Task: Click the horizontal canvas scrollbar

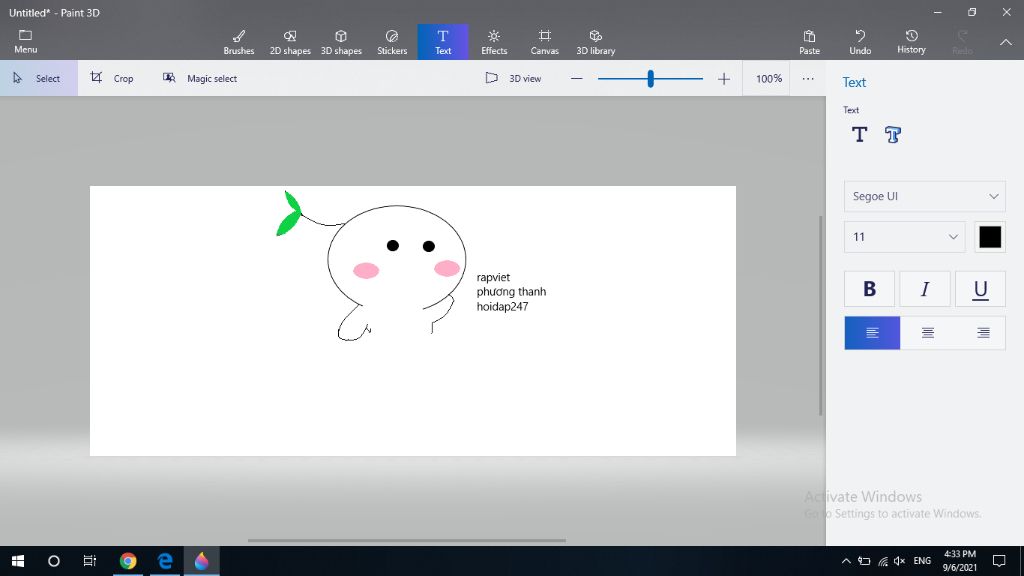Action: pos(406,540)
